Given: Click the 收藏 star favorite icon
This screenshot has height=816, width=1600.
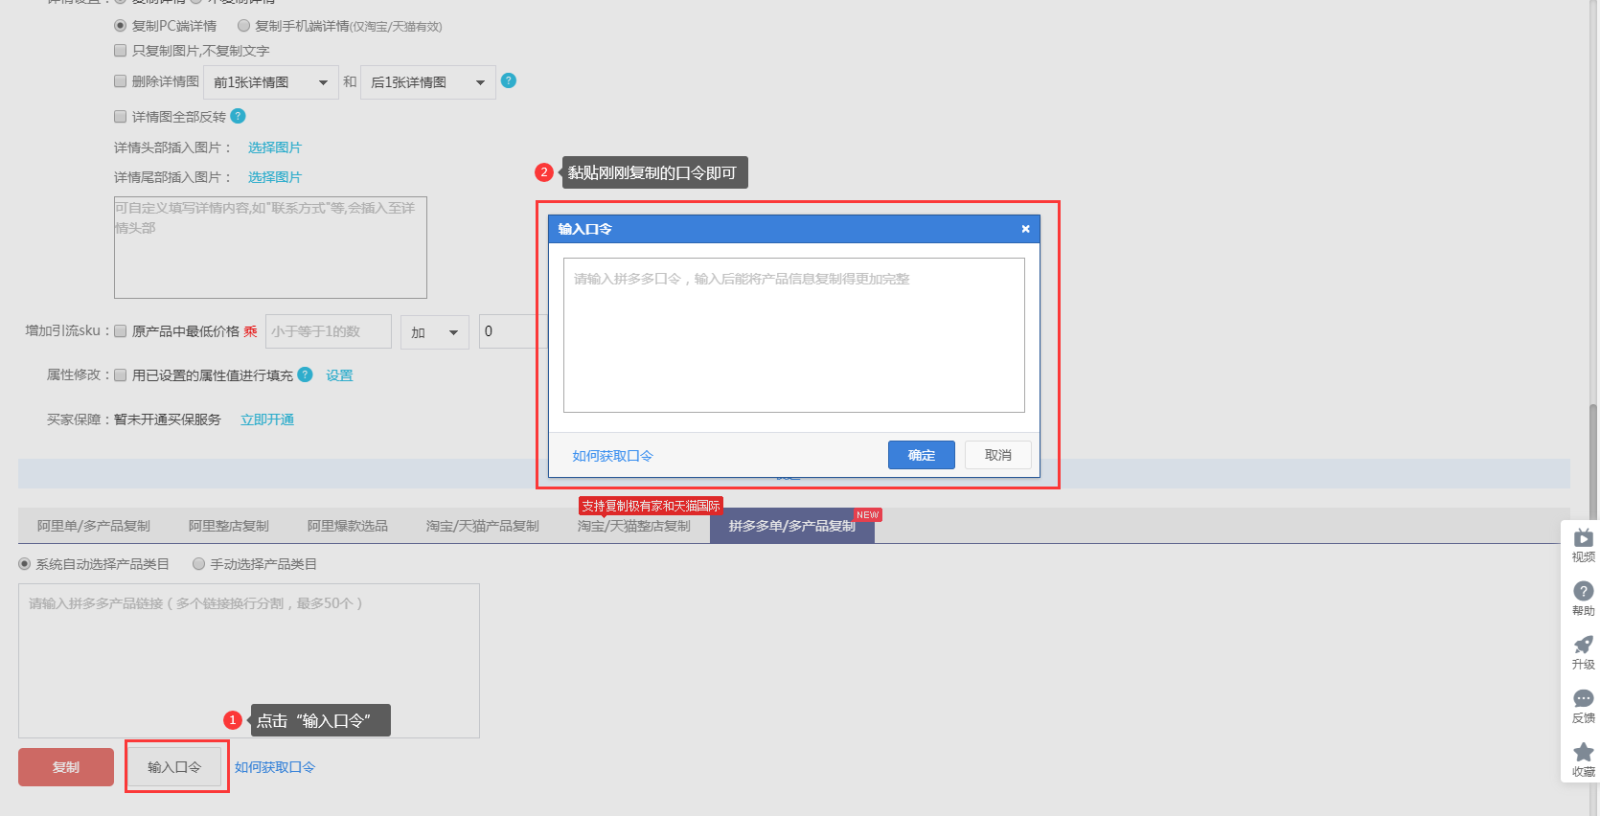Looking at the screenshot, I should click(x=1583, y=760).
